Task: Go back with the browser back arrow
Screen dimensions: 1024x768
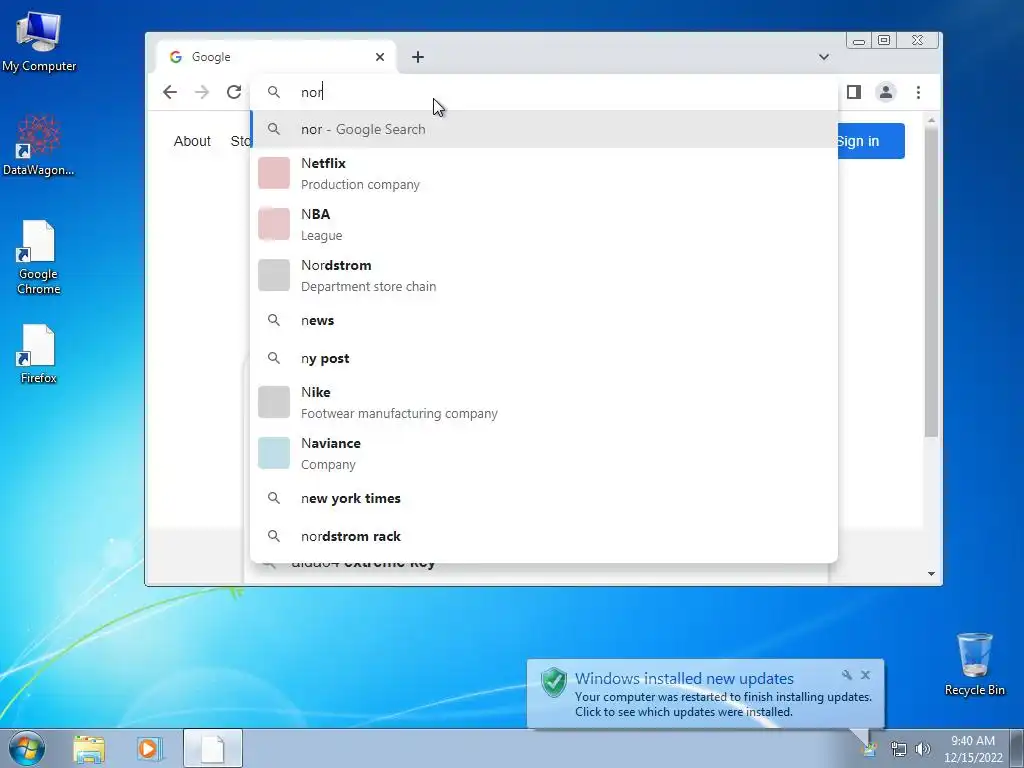Action: 170,92
